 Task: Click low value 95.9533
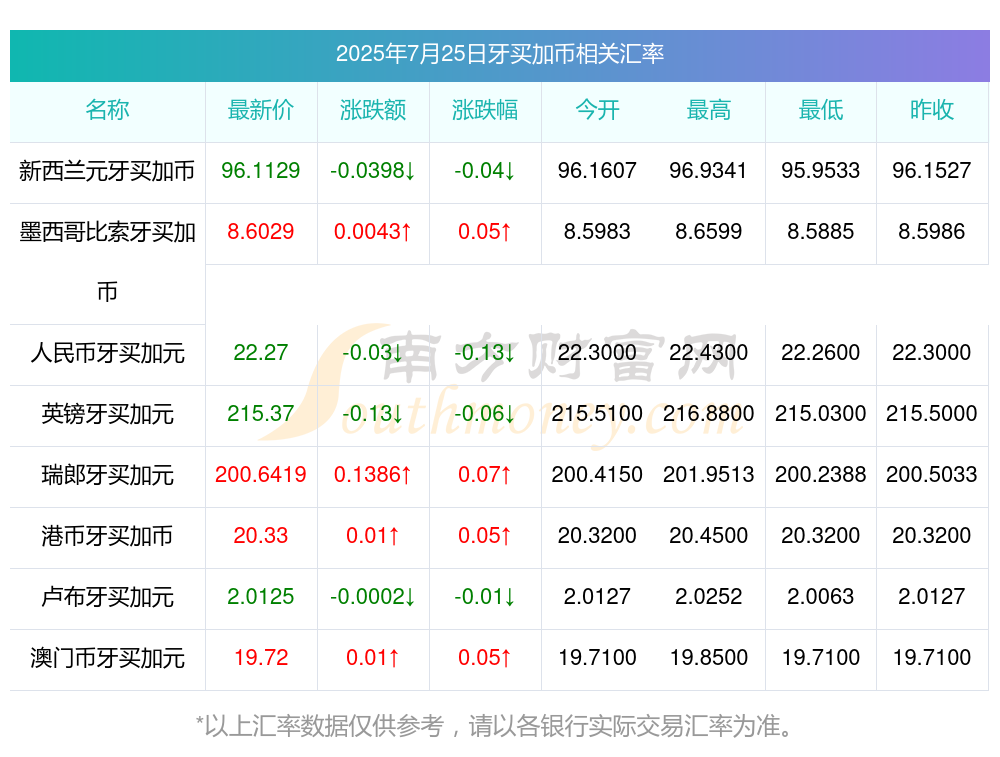[821, 170]
